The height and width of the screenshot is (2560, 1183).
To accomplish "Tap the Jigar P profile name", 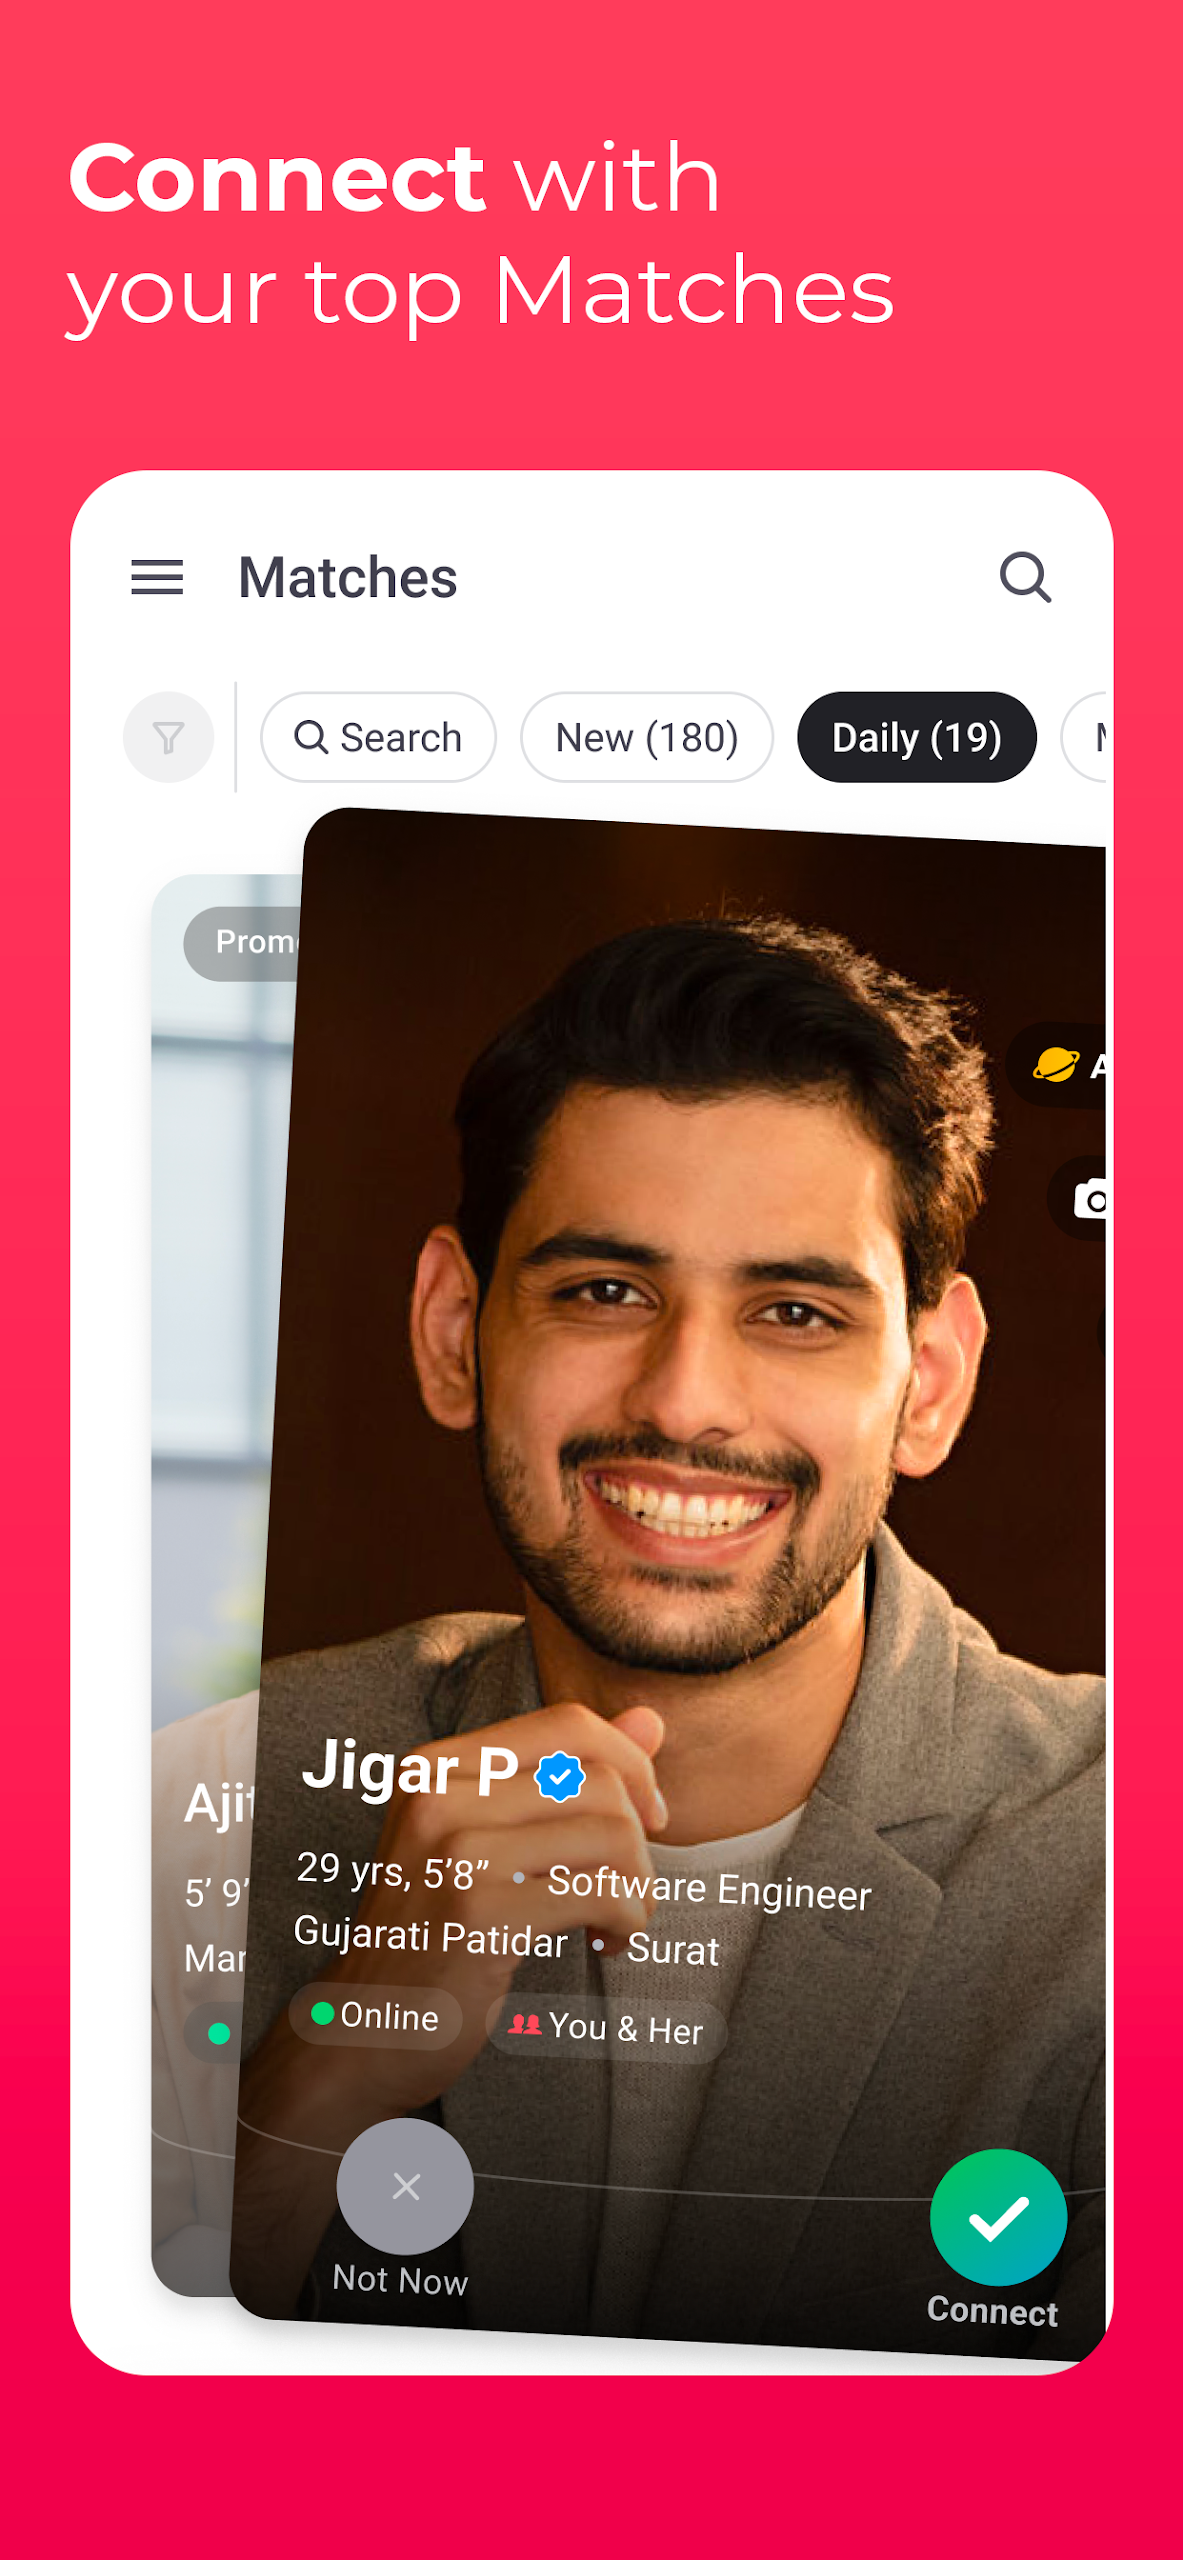I will coord(410,1768).
